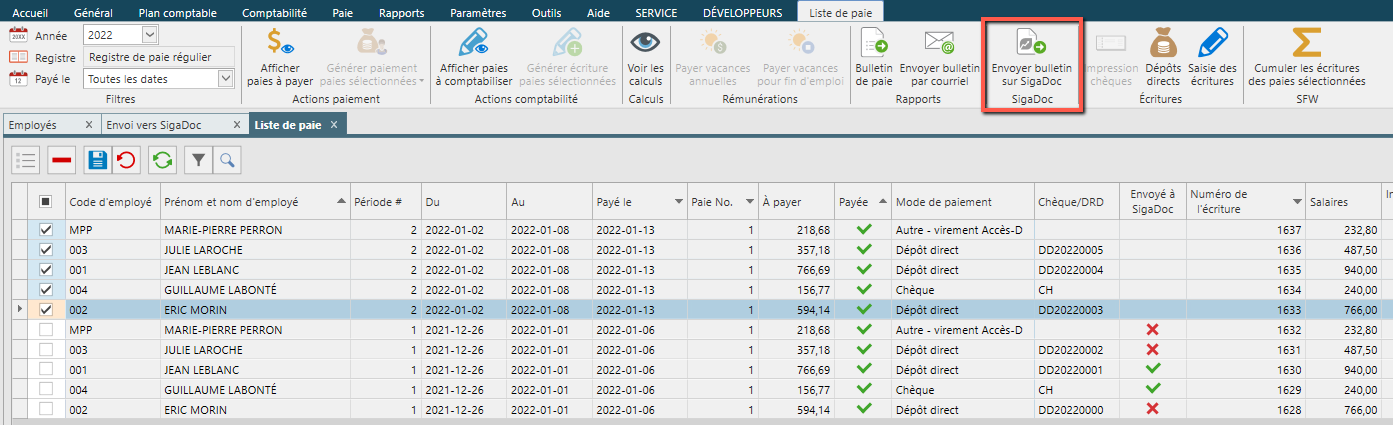The width and height of the screenshot is (1393, 425).
Task: Open the Outils menu
Action: coord(547,13)
